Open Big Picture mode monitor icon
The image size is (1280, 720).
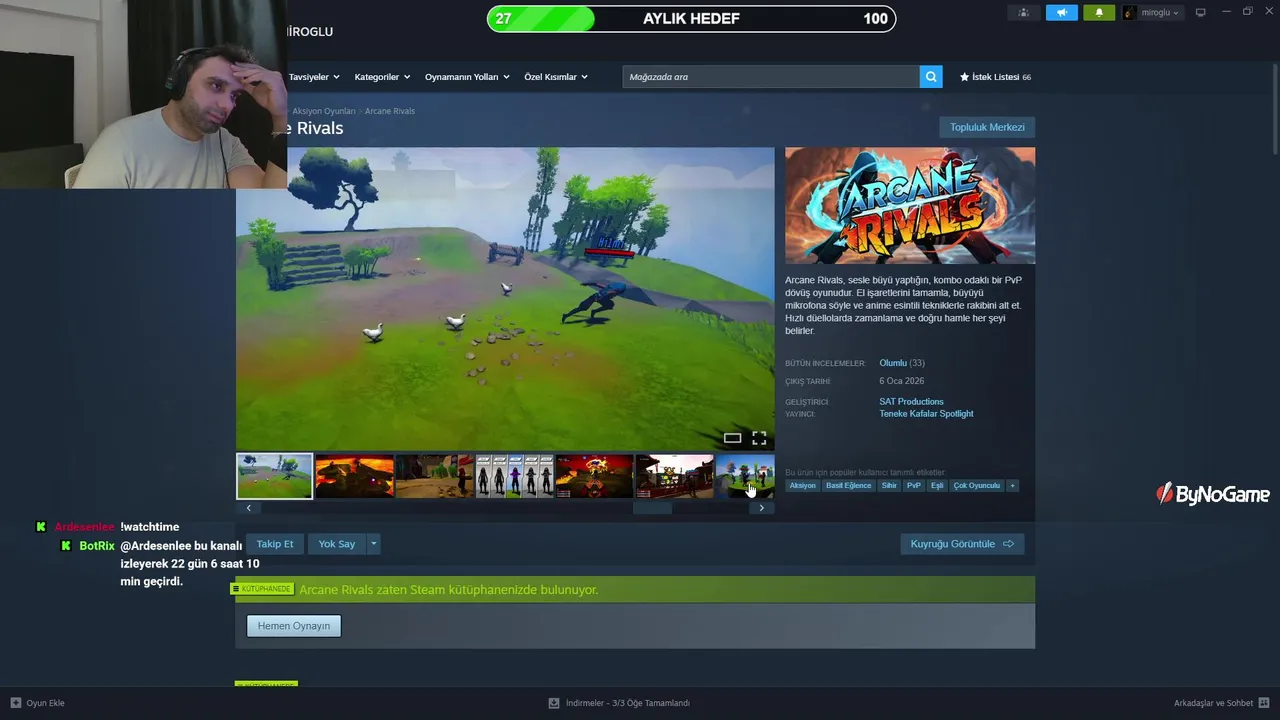point(1201,13)
